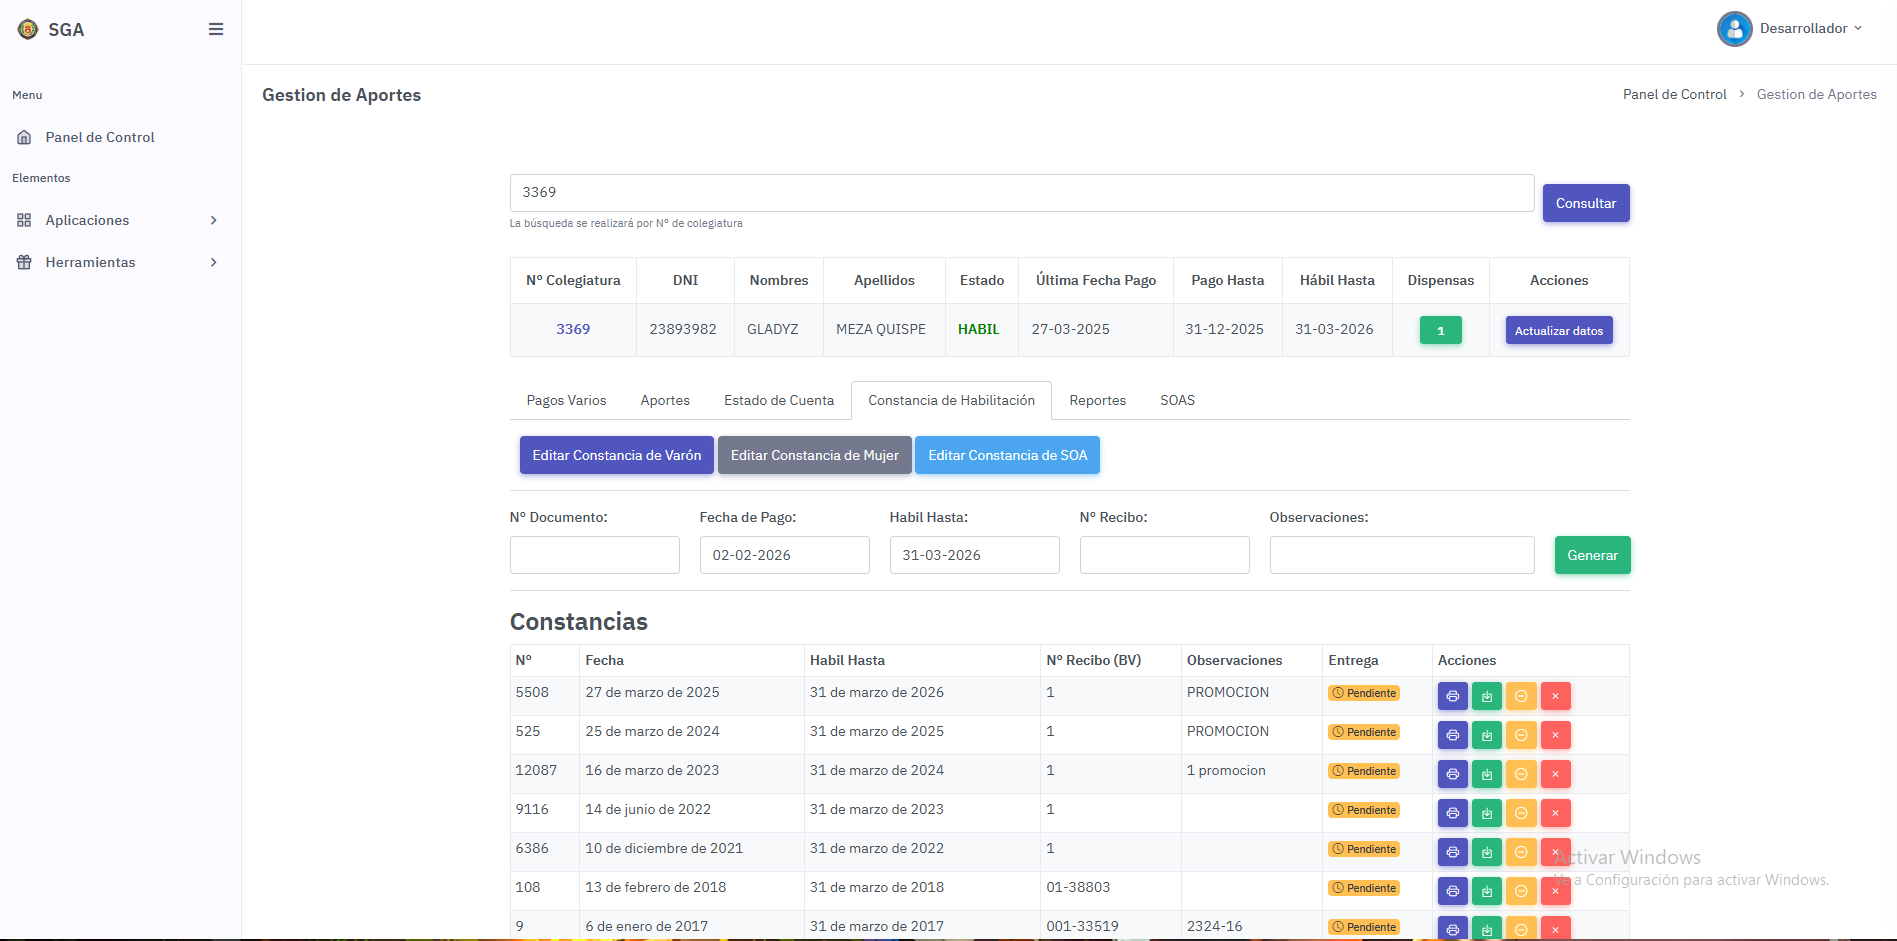Open Panel de Control breadcrumb link
This screenshot has height=941, width=1897.
[1674, 94]
